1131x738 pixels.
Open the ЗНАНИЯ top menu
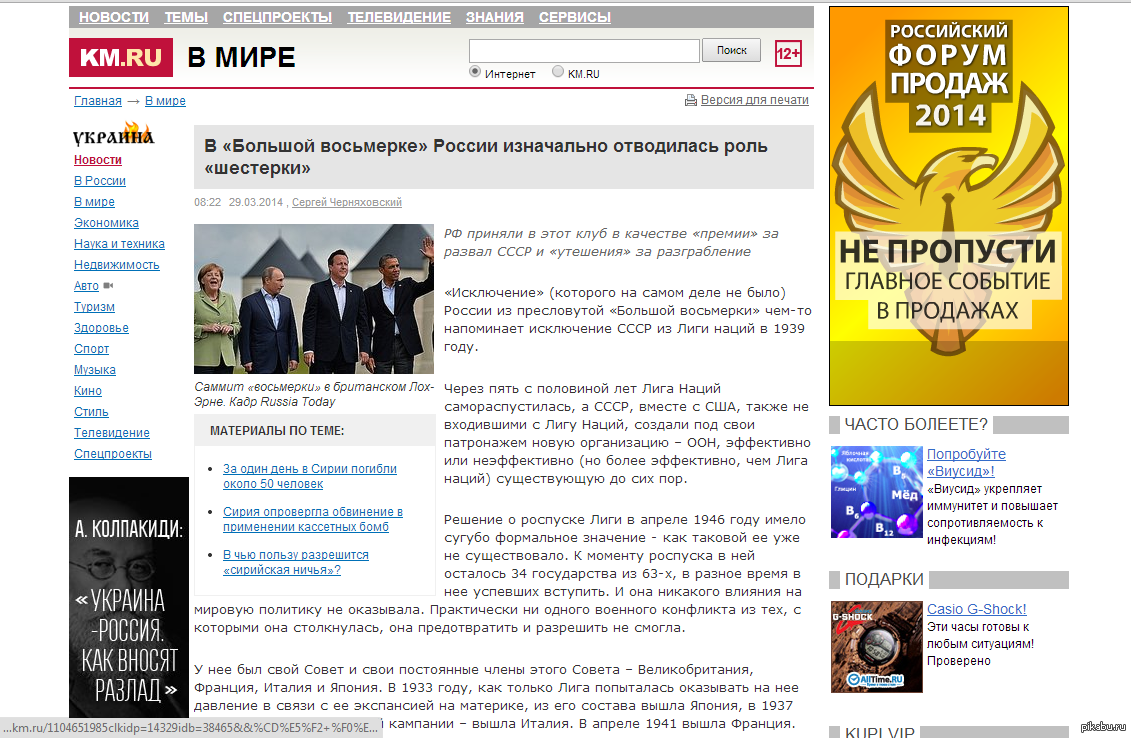[495, 17]
